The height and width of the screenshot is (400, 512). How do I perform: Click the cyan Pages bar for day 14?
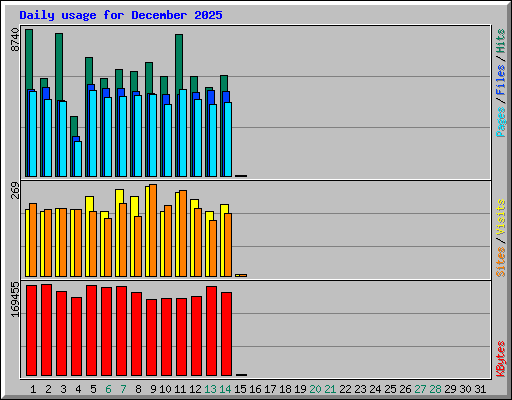pos(228,139)
